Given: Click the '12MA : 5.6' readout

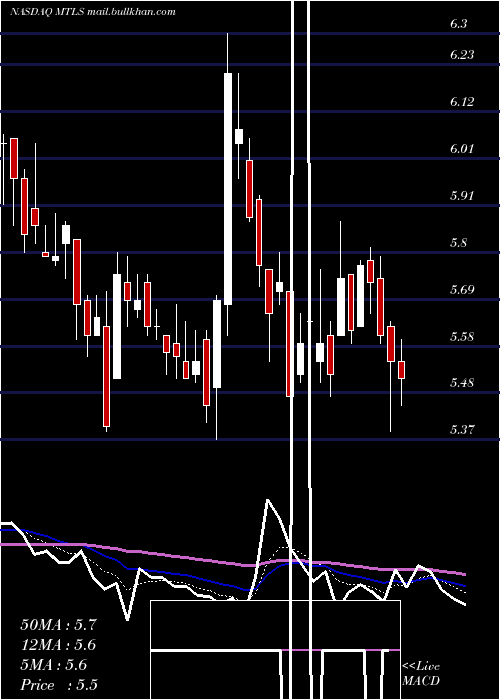Looking at the screenshot, I should pos(58,645).
